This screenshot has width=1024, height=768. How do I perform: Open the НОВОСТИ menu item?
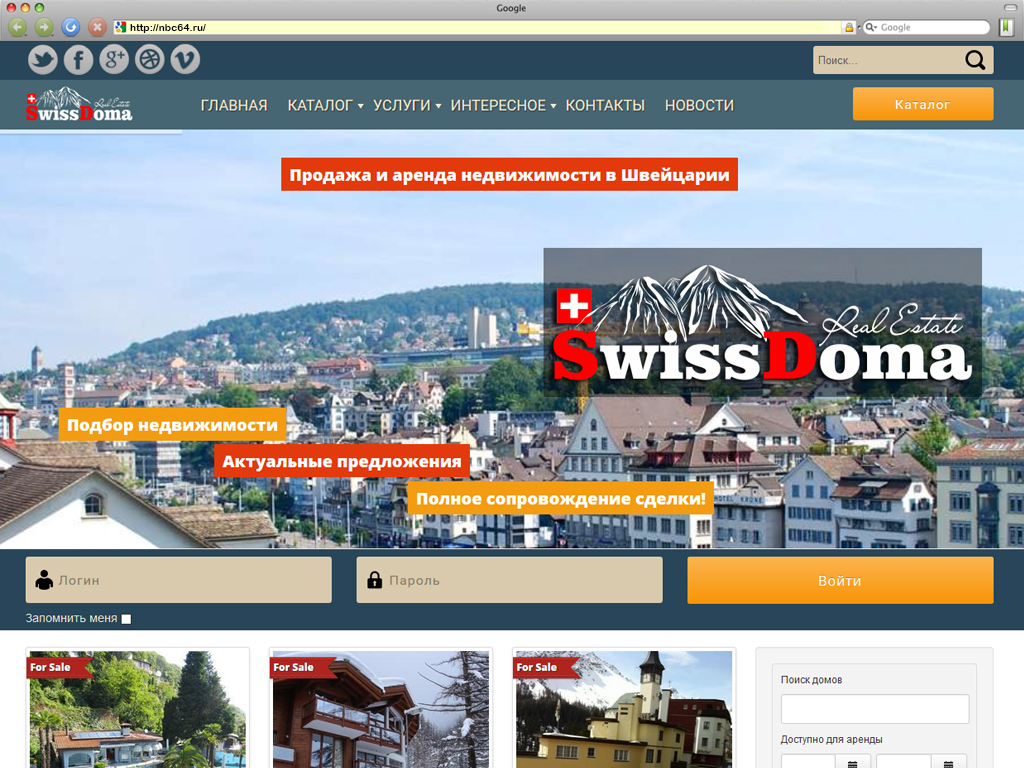[x=699, y=105]
